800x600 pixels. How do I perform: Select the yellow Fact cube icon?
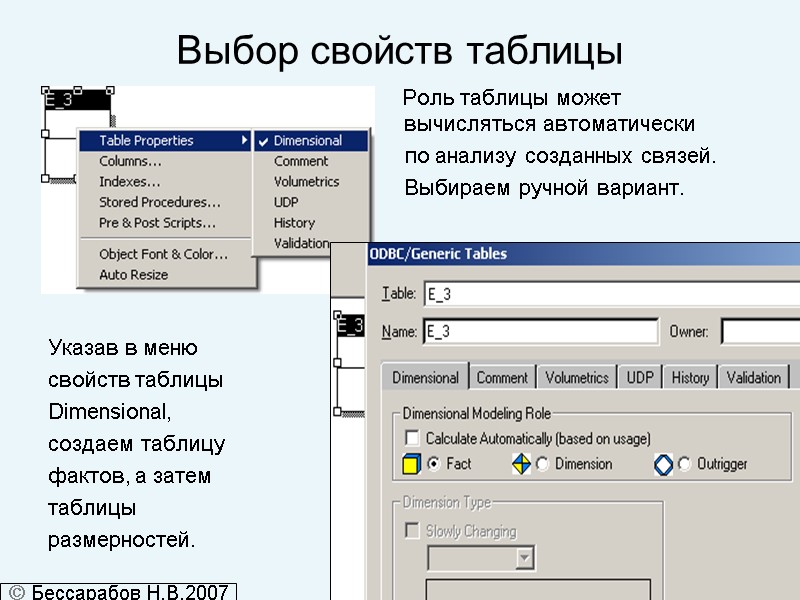point(410,464)
